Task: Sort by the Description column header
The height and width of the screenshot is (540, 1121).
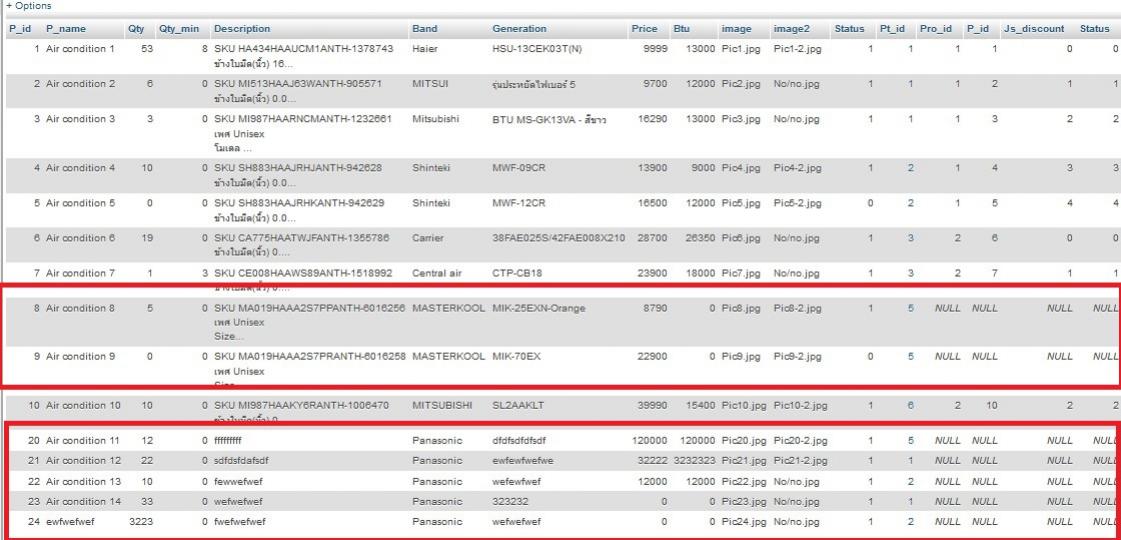Action: click(x=242, y=29)
